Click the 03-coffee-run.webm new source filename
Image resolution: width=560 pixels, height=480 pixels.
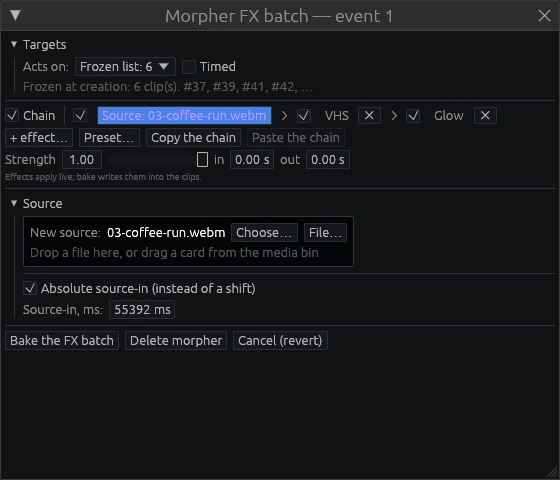[166, 232]
